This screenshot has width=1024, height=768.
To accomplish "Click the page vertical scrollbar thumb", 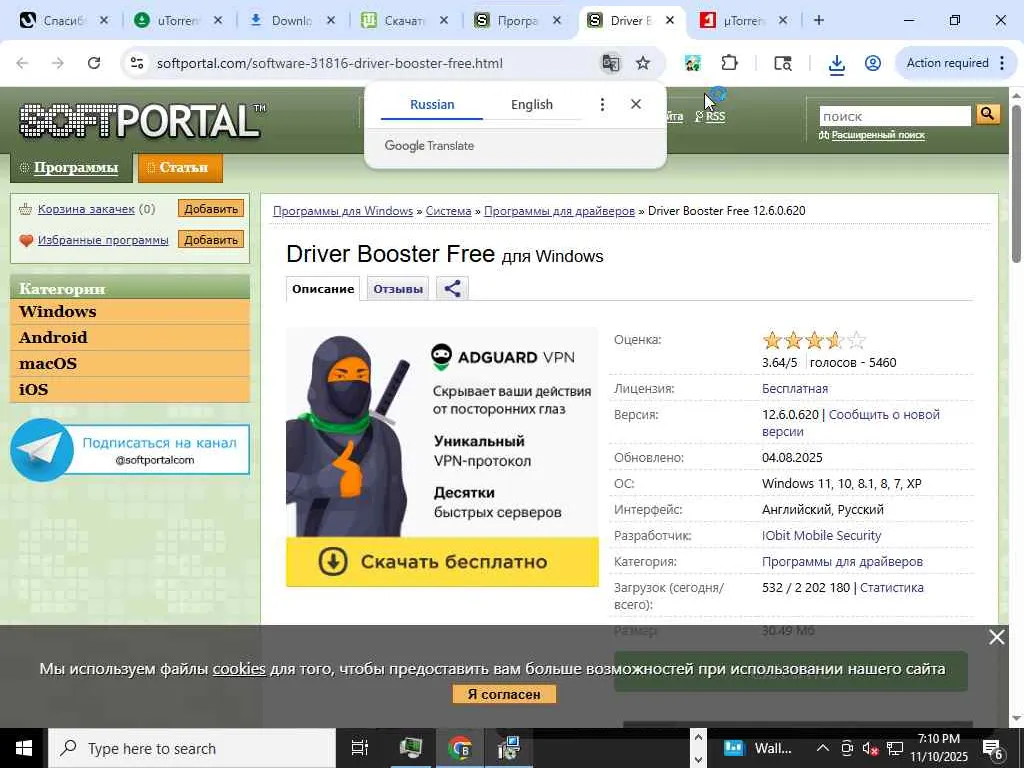I will (1016, 183).
